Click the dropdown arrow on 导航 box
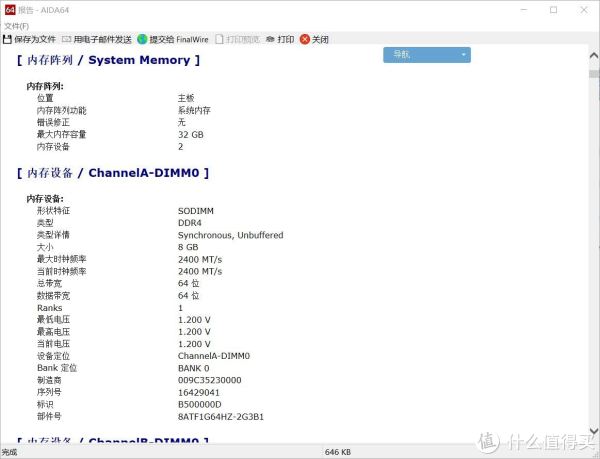The image size is (600, 459). (463, 55)
